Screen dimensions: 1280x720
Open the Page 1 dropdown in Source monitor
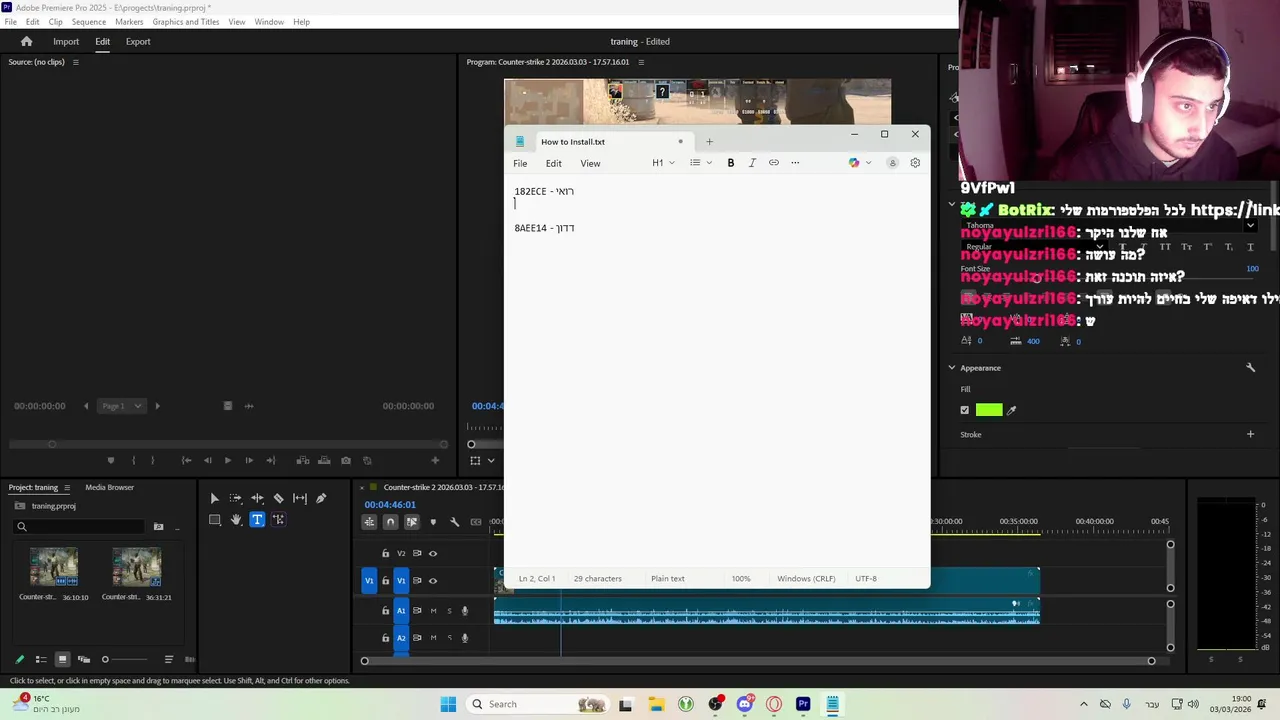121,406
